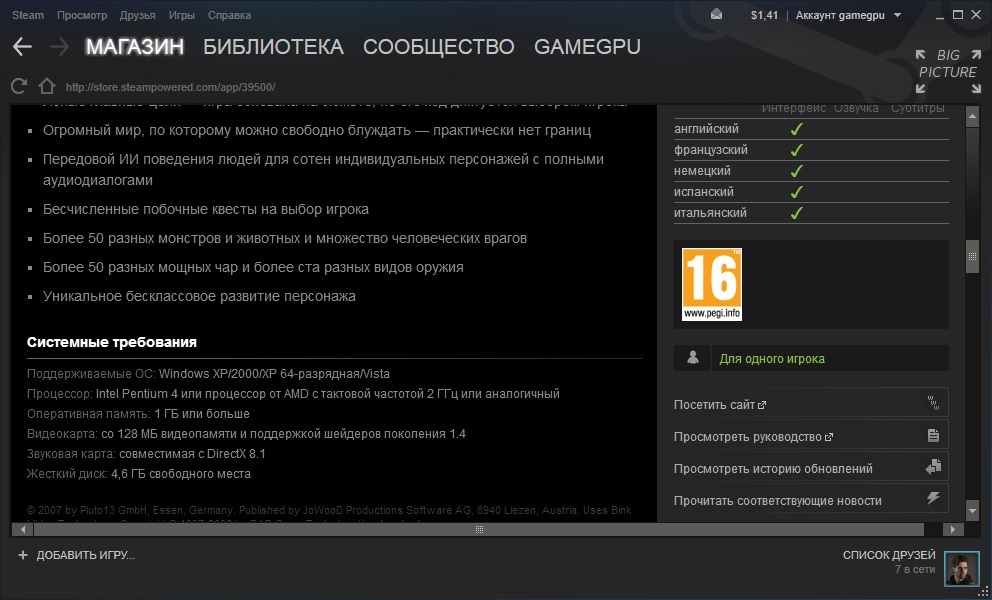Click the немецкий language row
992x600 pixels.
pyautogui.click(x=811, y=171)
